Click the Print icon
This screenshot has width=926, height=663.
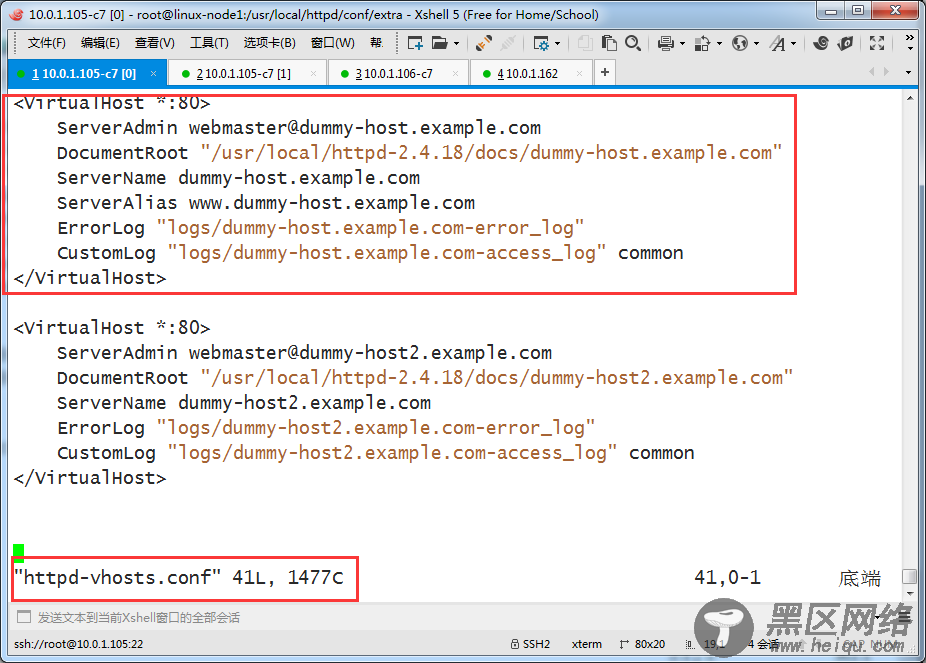coord(666,43)
